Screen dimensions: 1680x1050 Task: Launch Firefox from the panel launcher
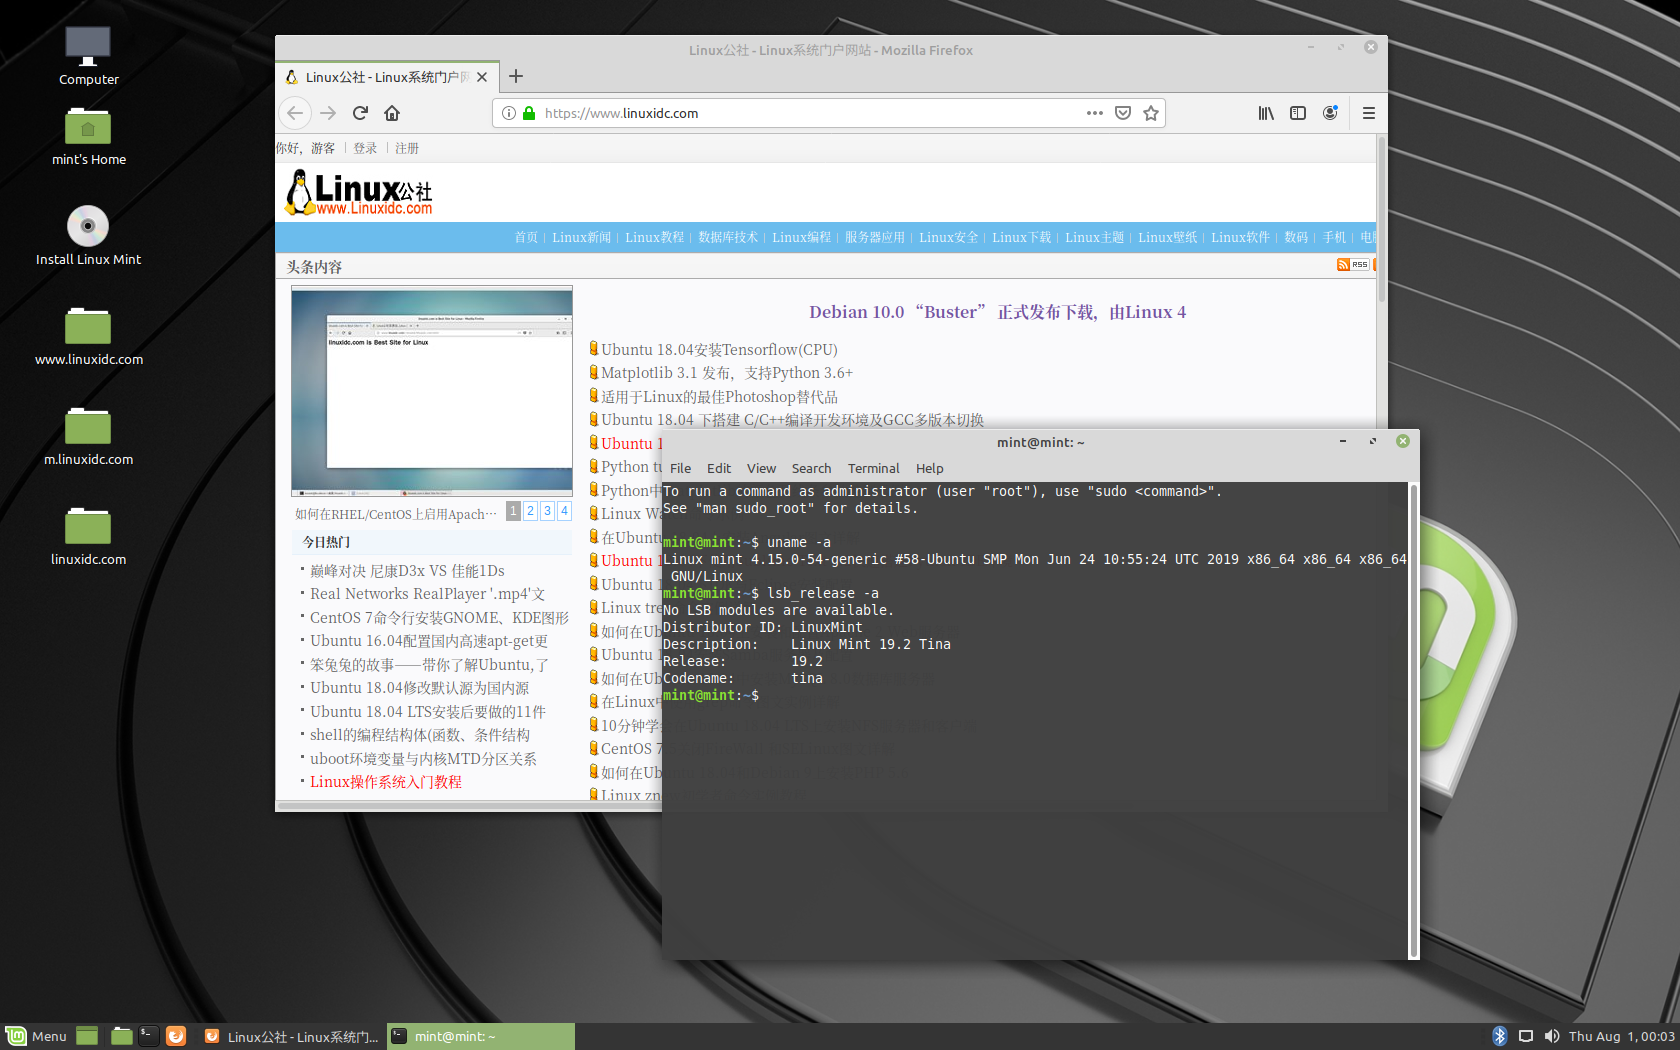pyautogui.click(x=176, y=1036)
